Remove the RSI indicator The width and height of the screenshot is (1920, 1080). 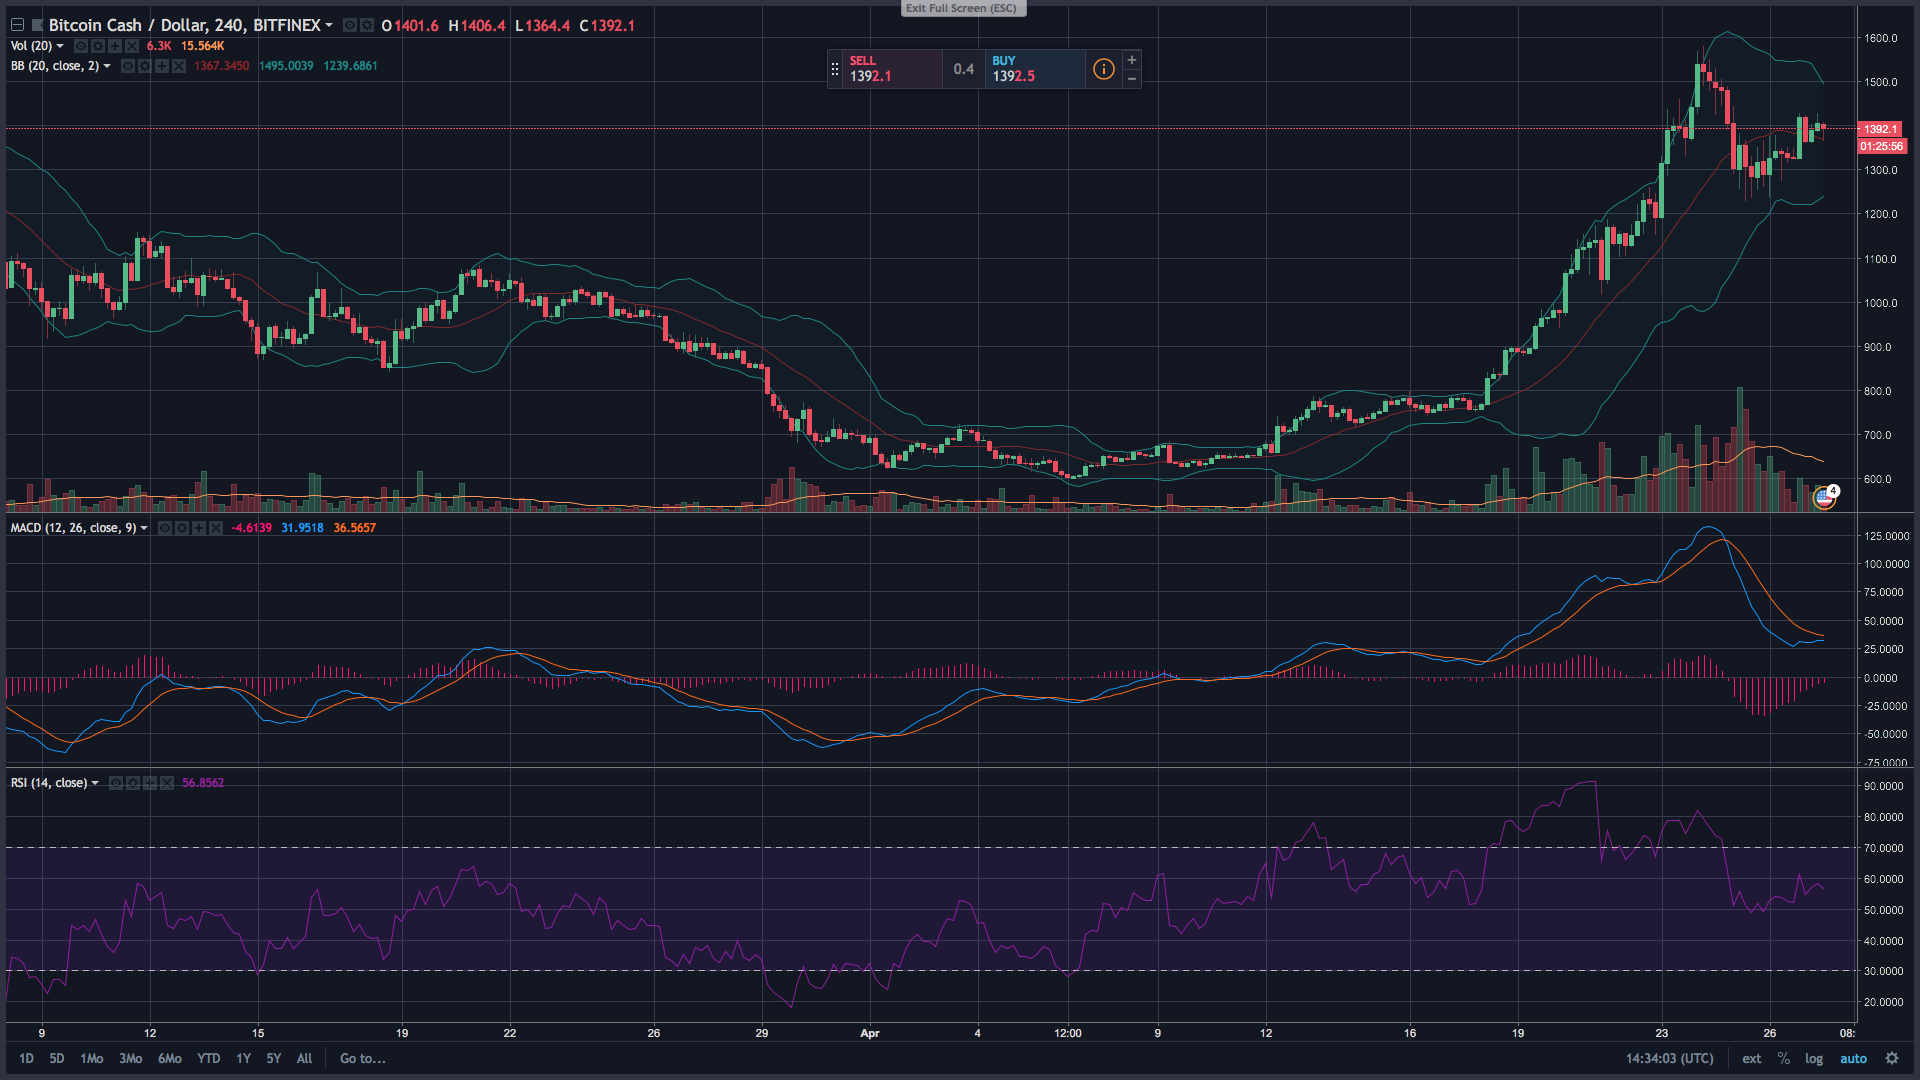pyautogui.click(x=167, y=783)
